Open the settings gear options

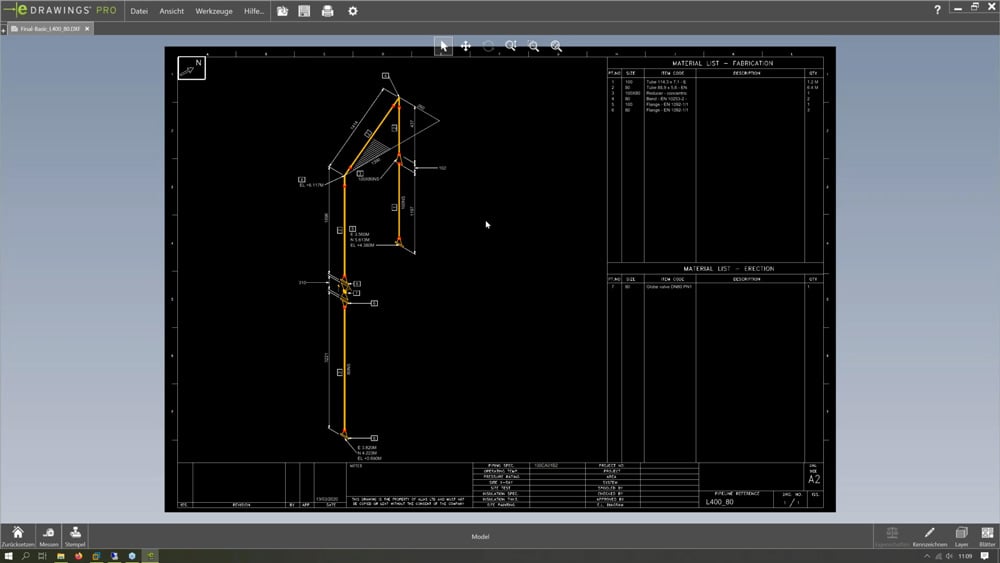tap(352, 11)
